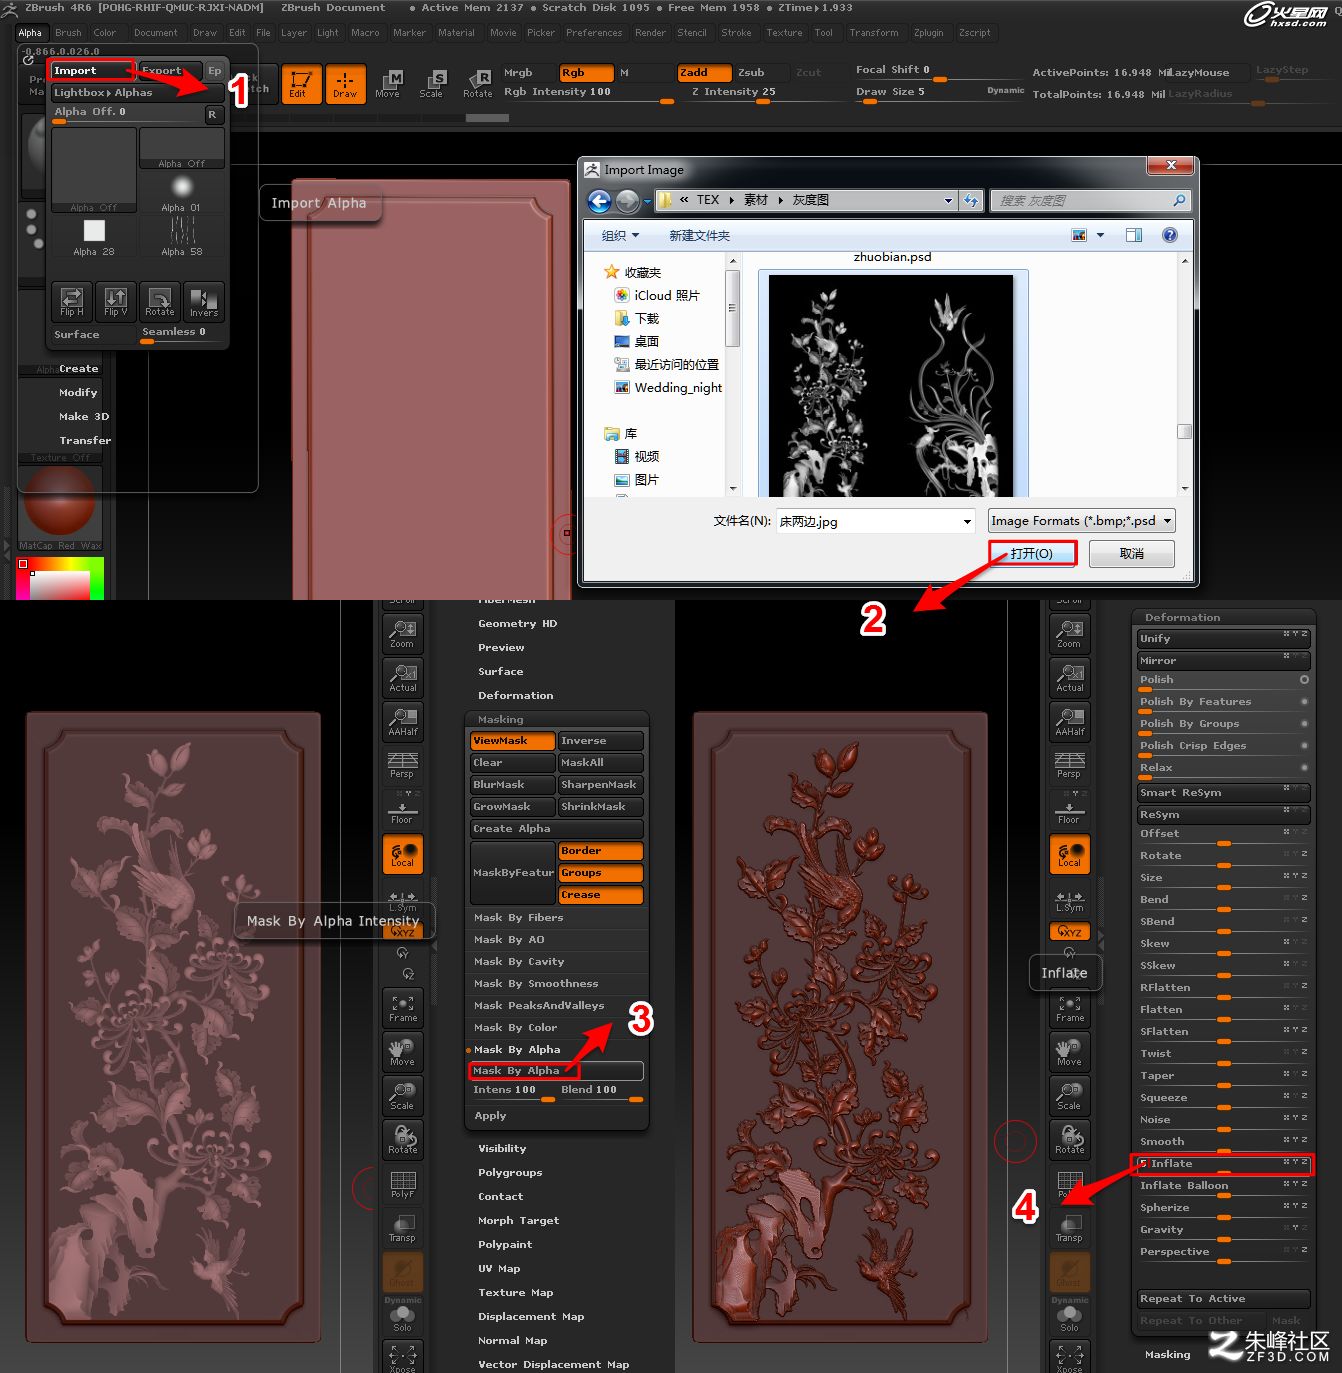Toggle the Mrgb button
The image size is (1342, 1373).
(527, 73)
